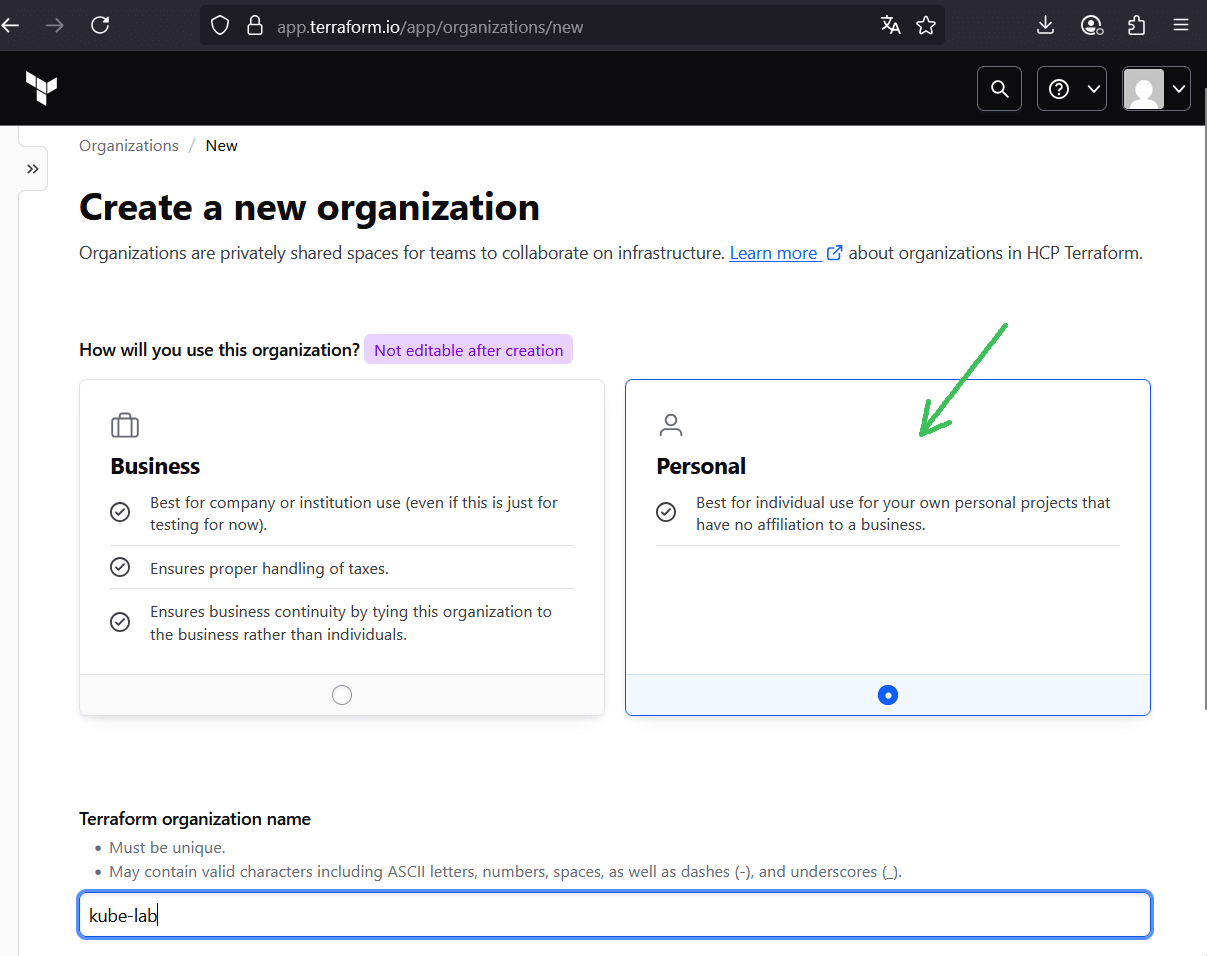1207x956 pixels.
Task: Open the help menu dropdown
Action: 1072,89
